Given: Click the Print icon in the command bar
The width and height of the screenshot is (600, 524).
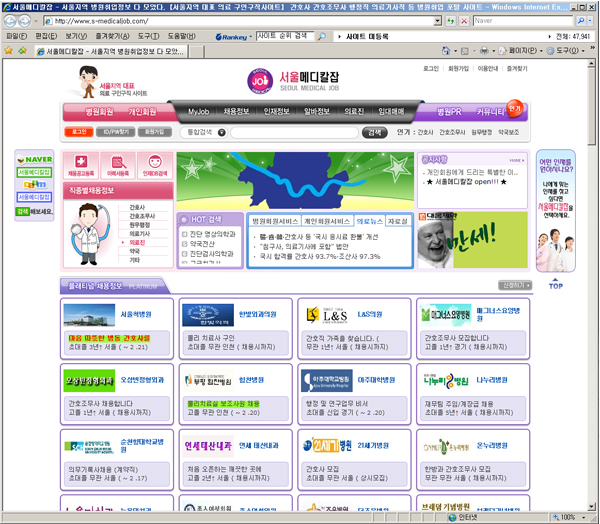Looking at the screenshot, I should pos(484,51).
